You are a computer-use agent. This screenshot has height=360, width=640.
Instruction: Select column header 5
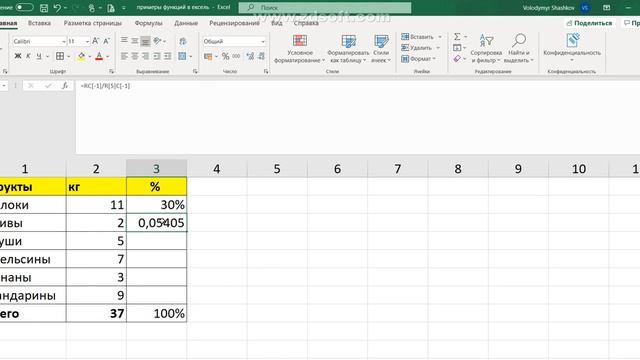click(277, 169)
